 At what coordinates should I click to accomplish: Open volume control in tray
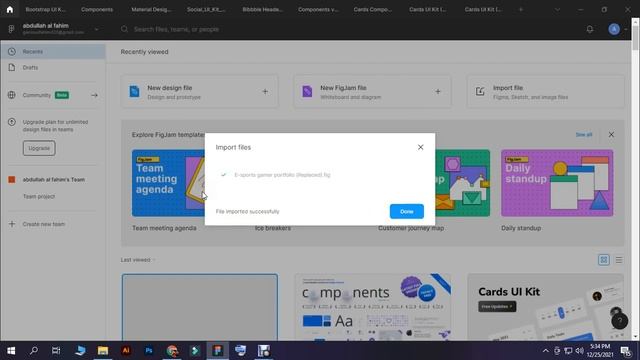pos(579,351)
